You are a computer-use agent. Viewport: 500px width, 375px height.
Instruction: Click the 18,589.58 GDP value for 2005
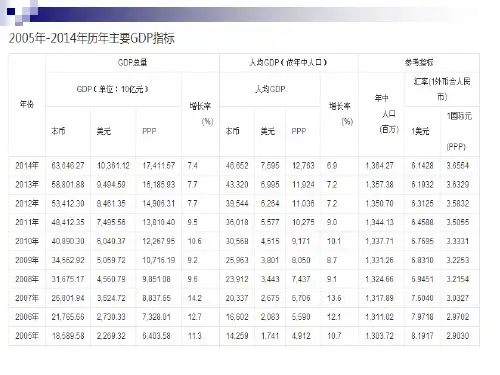(x=68, y=336)
